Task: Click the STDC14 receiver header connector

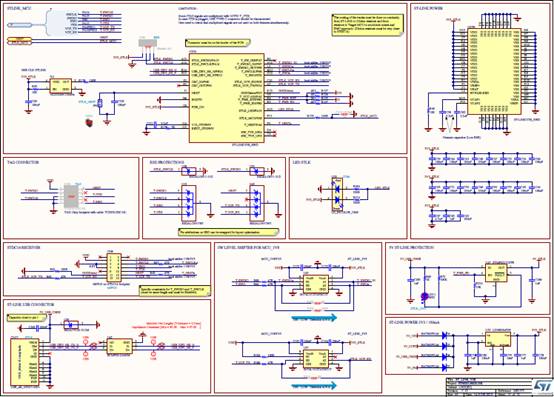Action: 114,268
